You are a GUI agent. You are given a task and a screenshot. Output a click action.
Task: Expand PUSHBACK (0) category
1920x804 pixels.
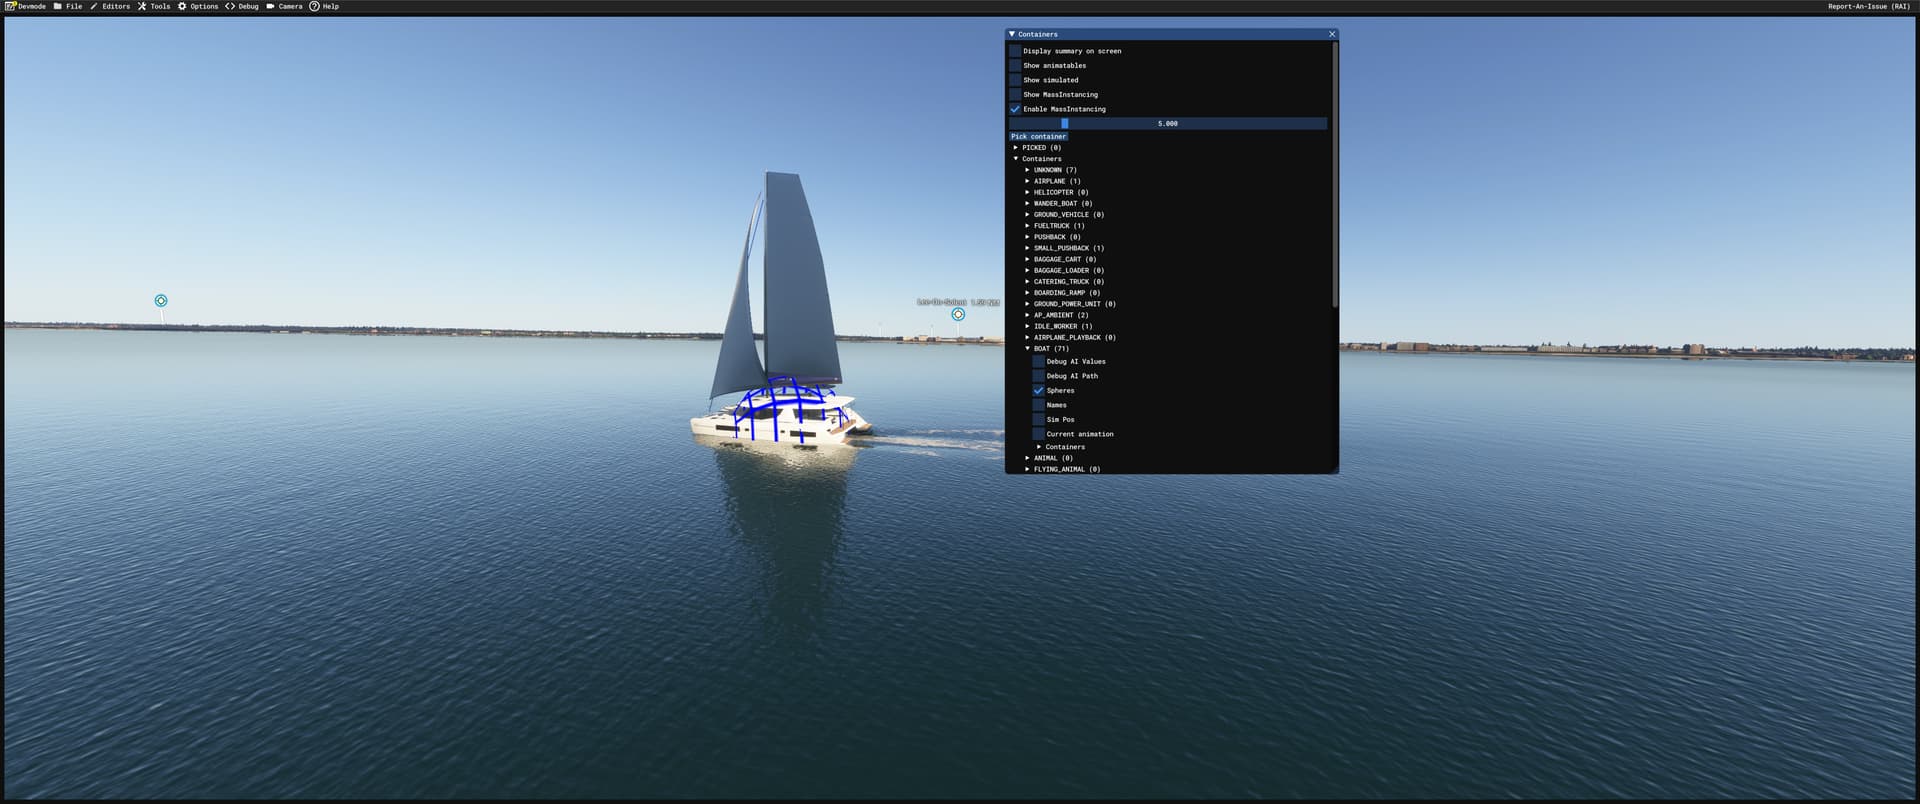1027,237
